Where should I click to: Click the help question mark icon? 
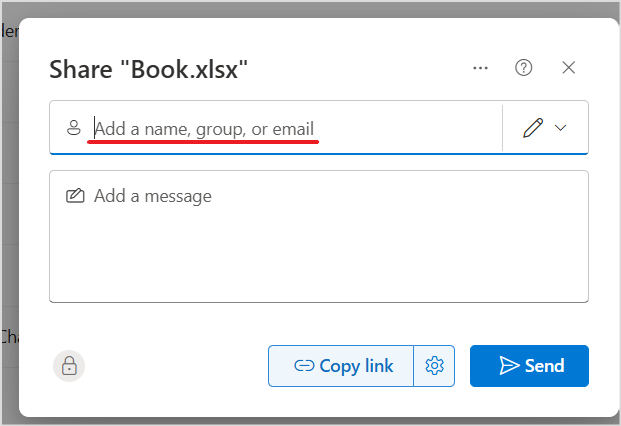pyautogui.click(x=524, y=68)
